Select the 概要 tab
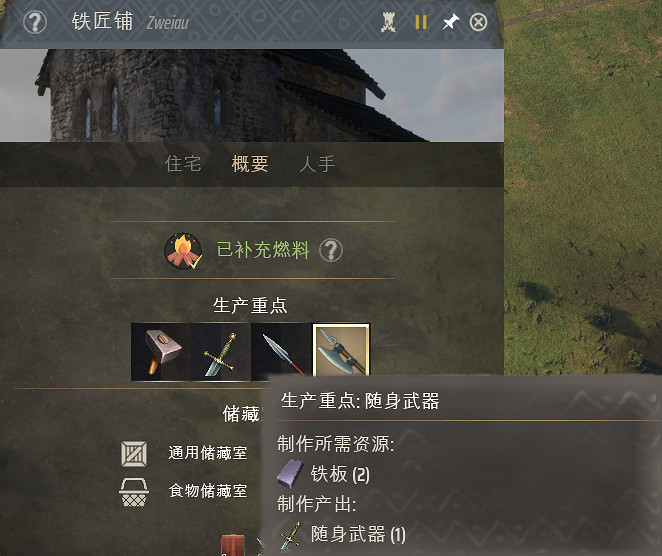This screenshot has height=556, width=662. [250, 164]
